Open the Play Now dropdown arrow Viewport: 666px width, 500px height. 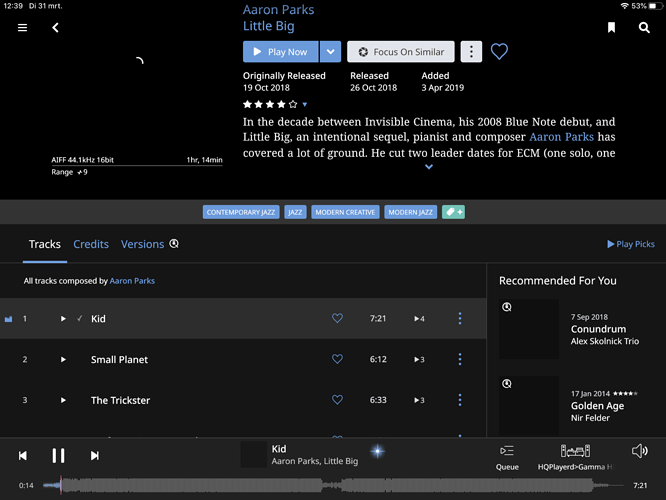[330, 52]
